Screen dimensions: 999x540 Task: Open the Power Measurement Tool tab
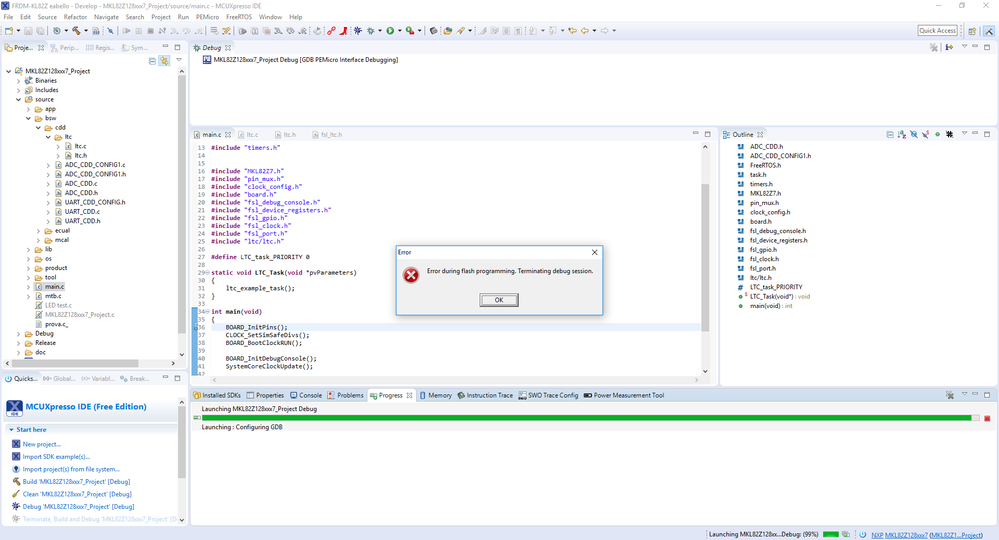point(624,395)
